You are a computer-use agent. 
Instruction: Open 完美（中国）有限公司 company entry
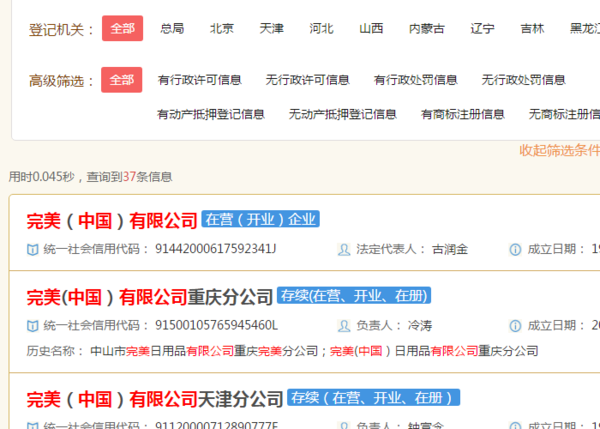[x=112, y=221]
